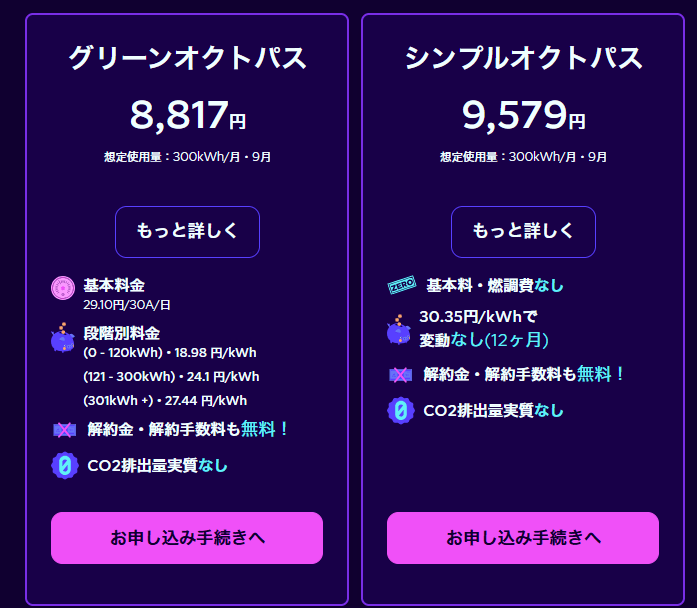Click the 変動なし(12ヶ月) text
Screen dimensions: 697x608
click(483, 340)
